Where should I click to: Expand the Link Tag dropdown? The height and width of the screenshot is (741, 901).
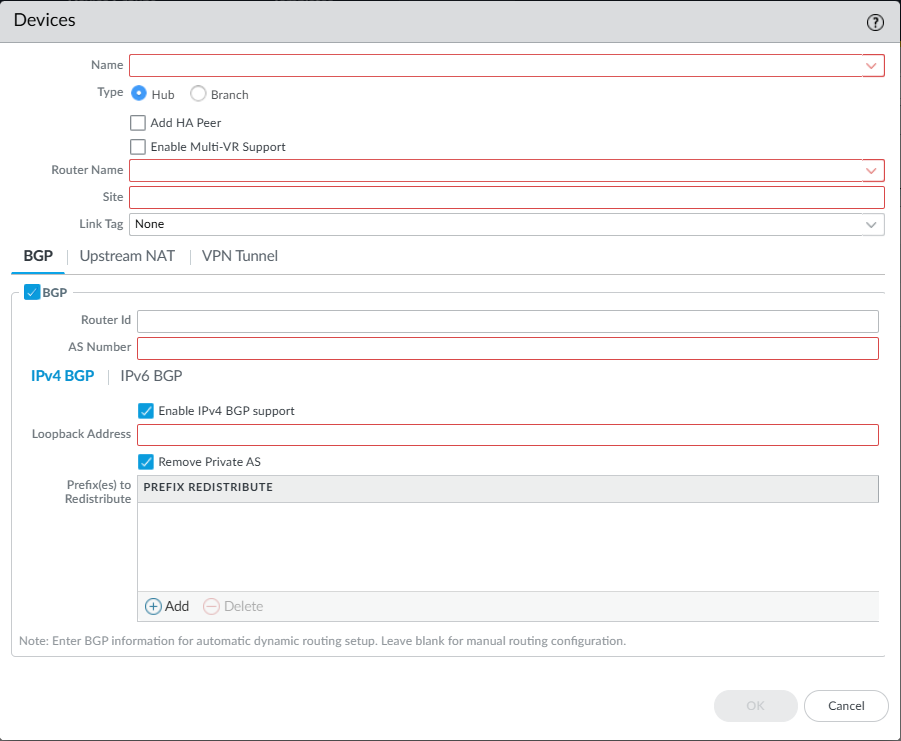871,225
